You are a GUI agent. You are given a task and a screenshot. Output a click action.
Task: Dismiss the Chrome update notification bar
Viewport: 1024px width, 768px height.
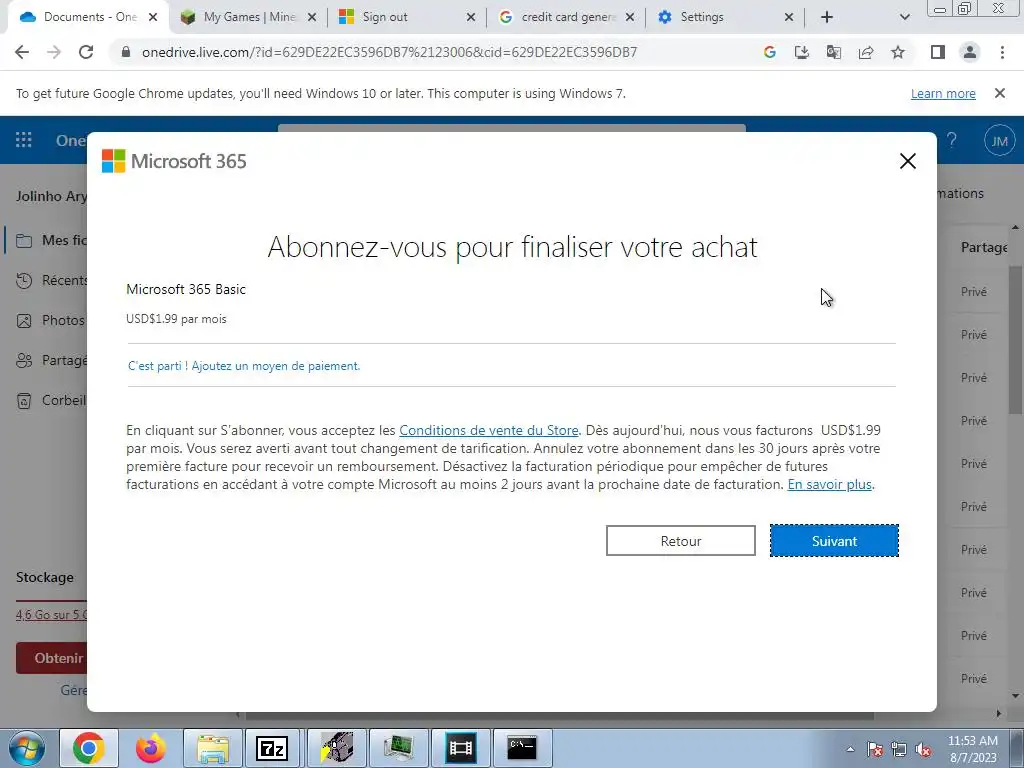[x=1000, y=93]
